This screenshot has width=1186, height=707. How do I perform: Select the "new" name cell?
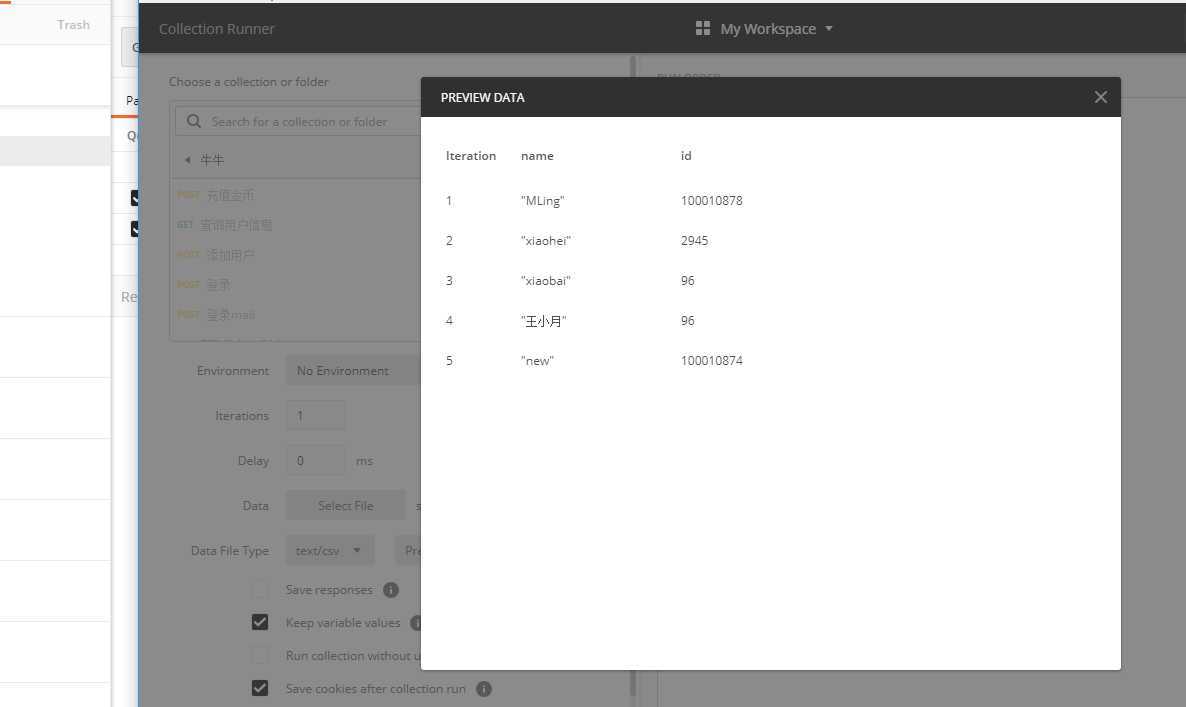[537, 361]
